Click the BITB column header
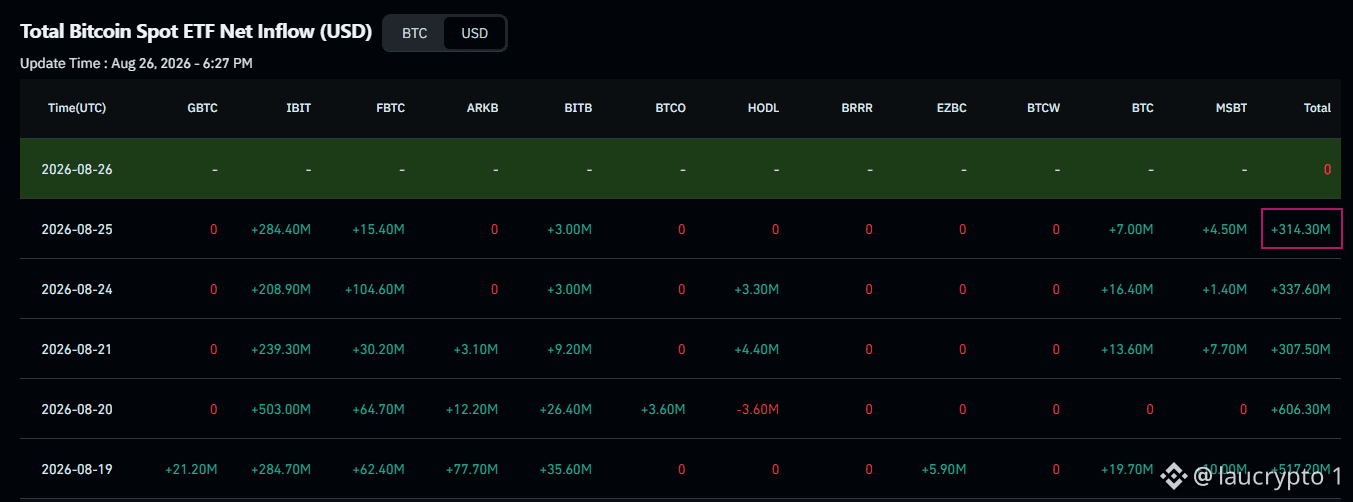The width and height of the screenshot is (1353, 502). coord(577,108)
